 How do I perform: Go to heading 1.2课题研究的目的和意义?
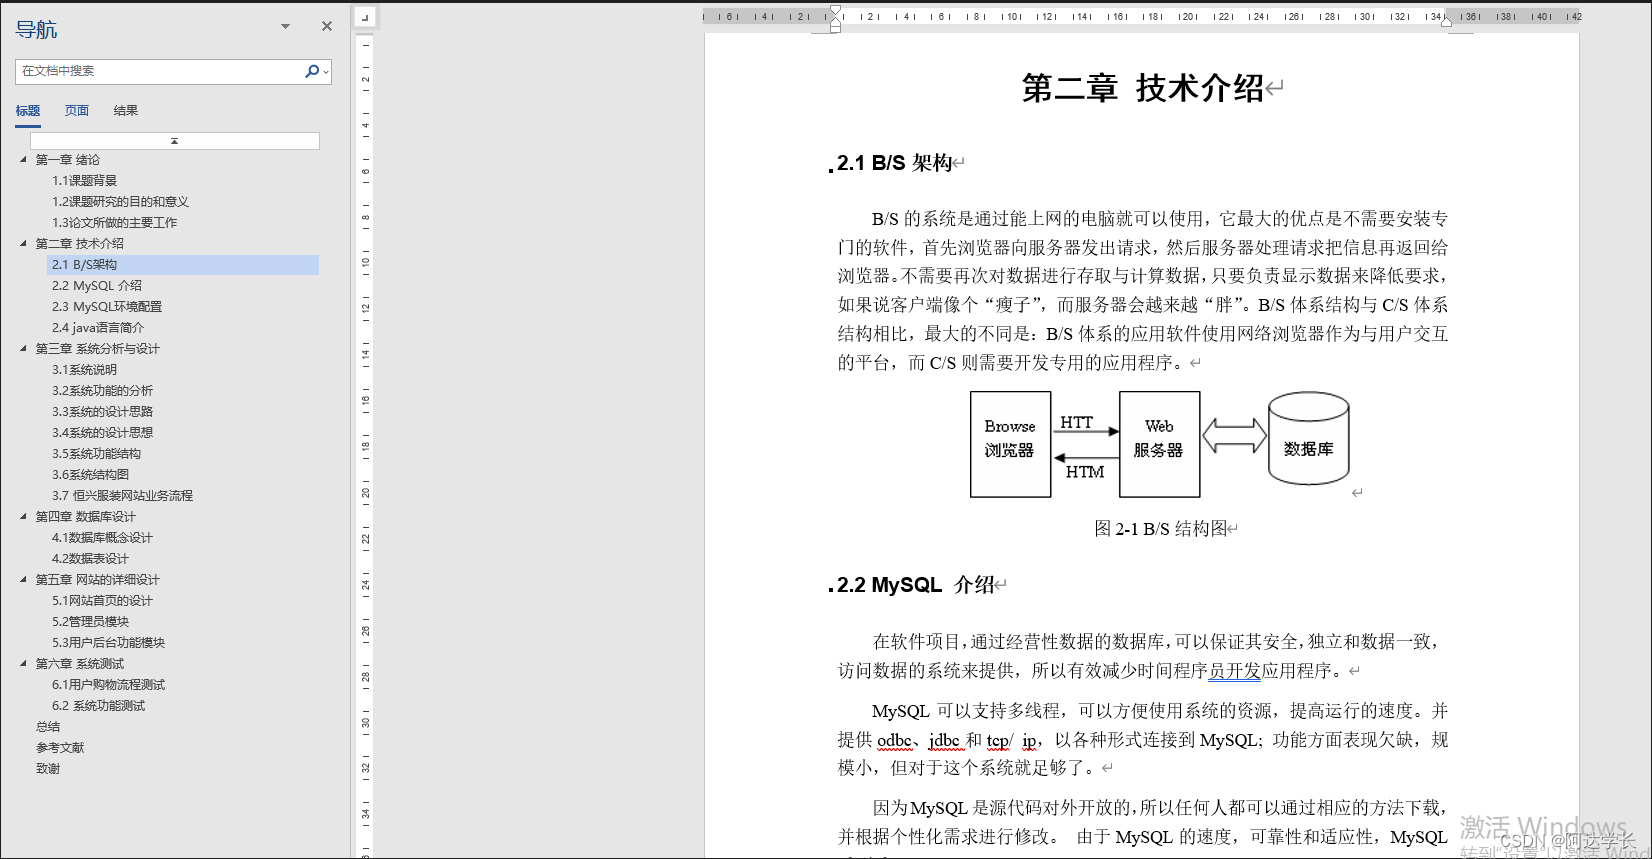pyautogui.click(x=120, y=202)
